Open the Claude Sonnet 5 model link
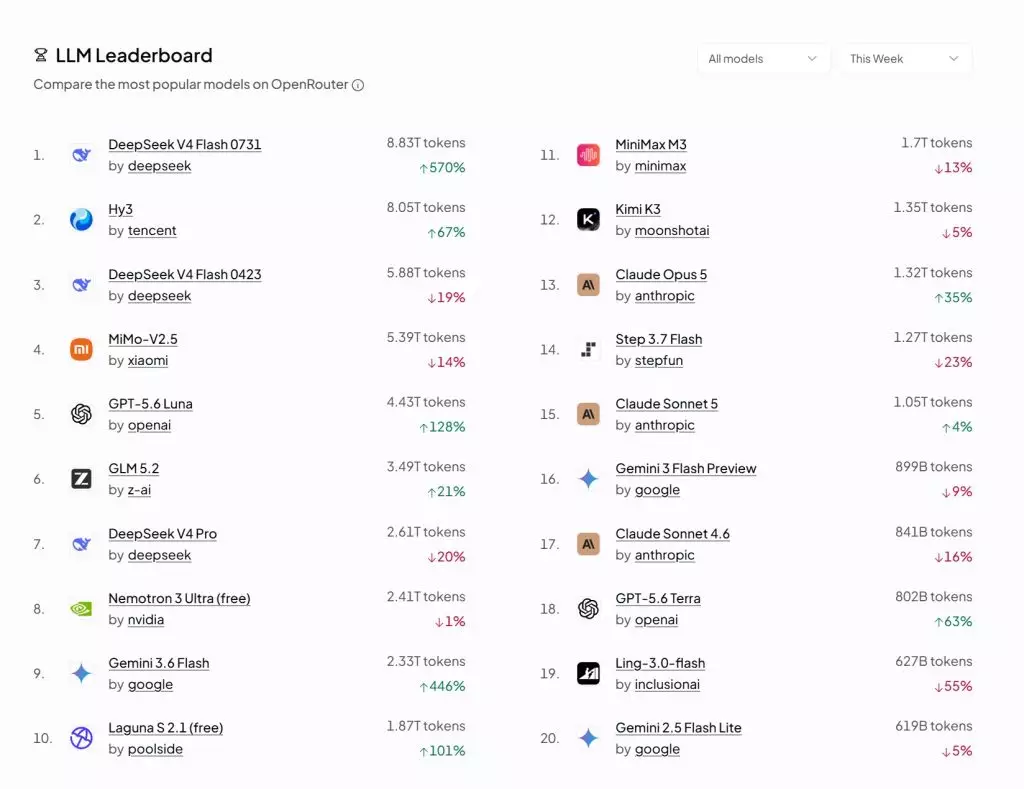The height and width of the screenshot is (789, 1024). coord(666,404)
